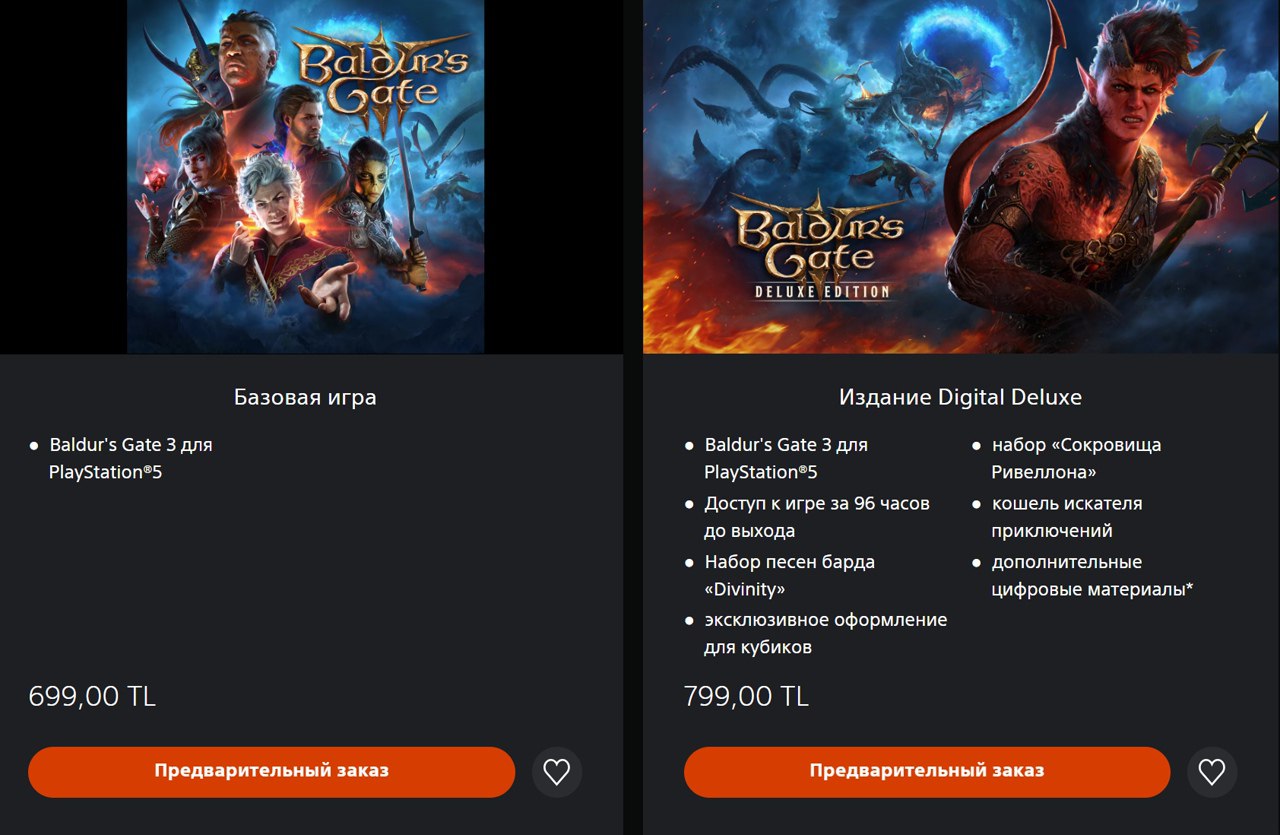Click the "Набор песен барда «Divinity»" item
The width and height of the screenshot is (1280, 835).
click(x=789, y=575)
